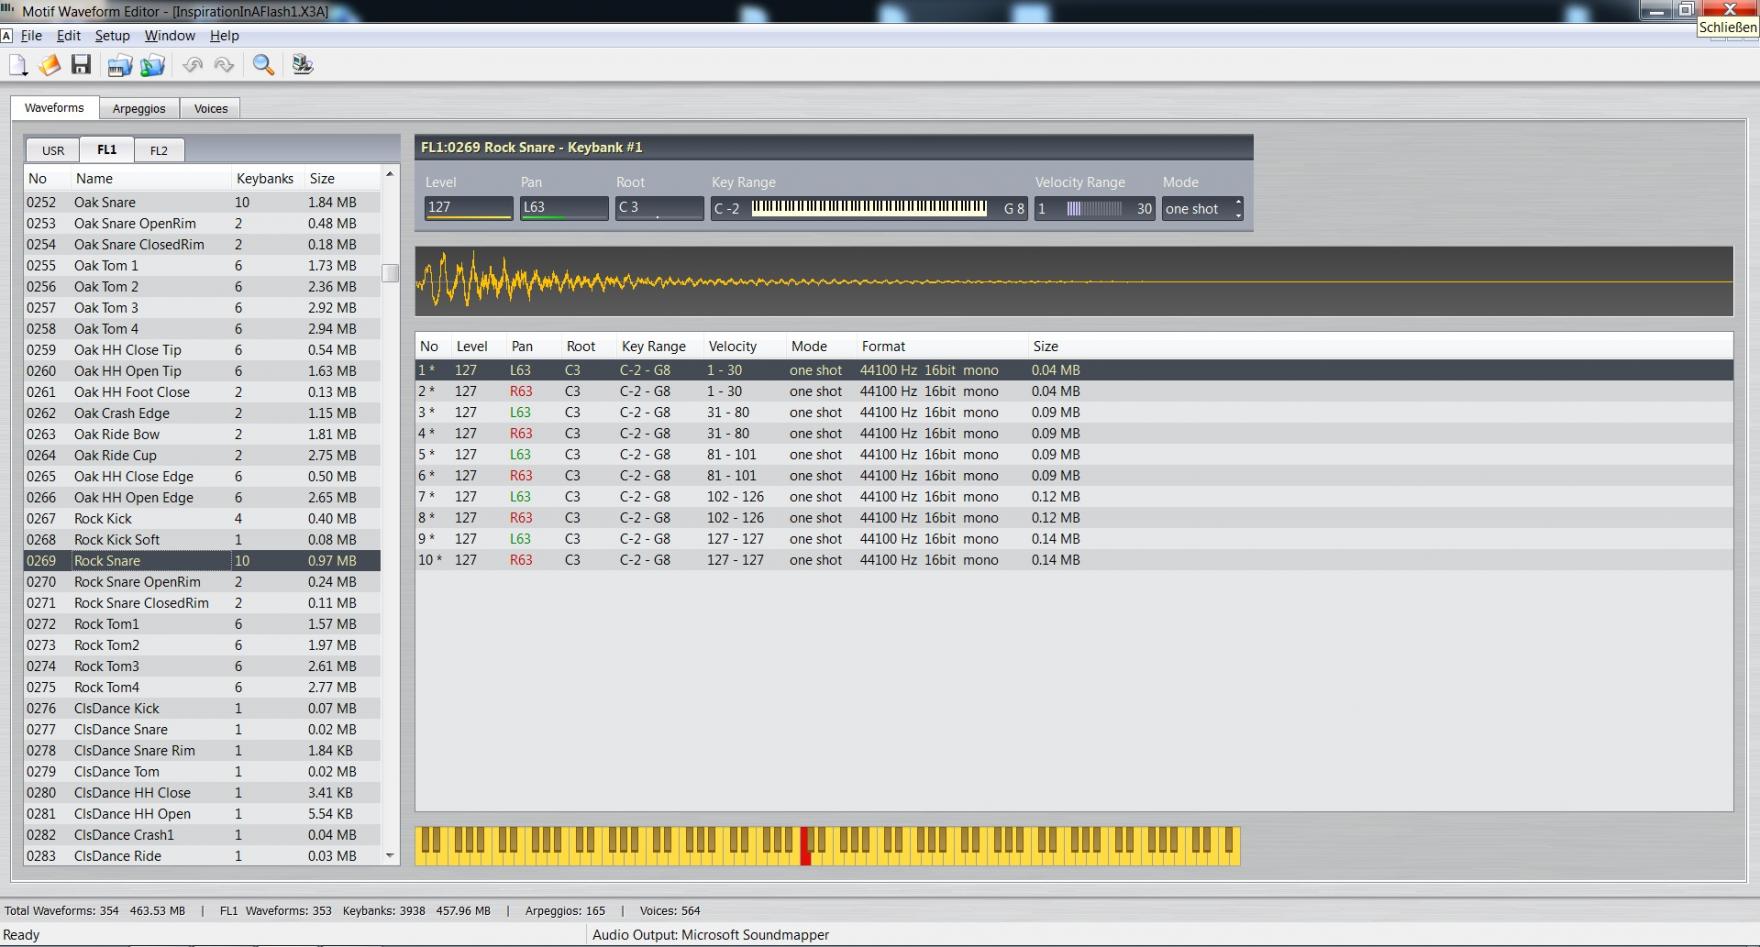The width and height of the screenshot is (1760, 947).
Task: Select the FL2 bank tab
Action: 159,150
